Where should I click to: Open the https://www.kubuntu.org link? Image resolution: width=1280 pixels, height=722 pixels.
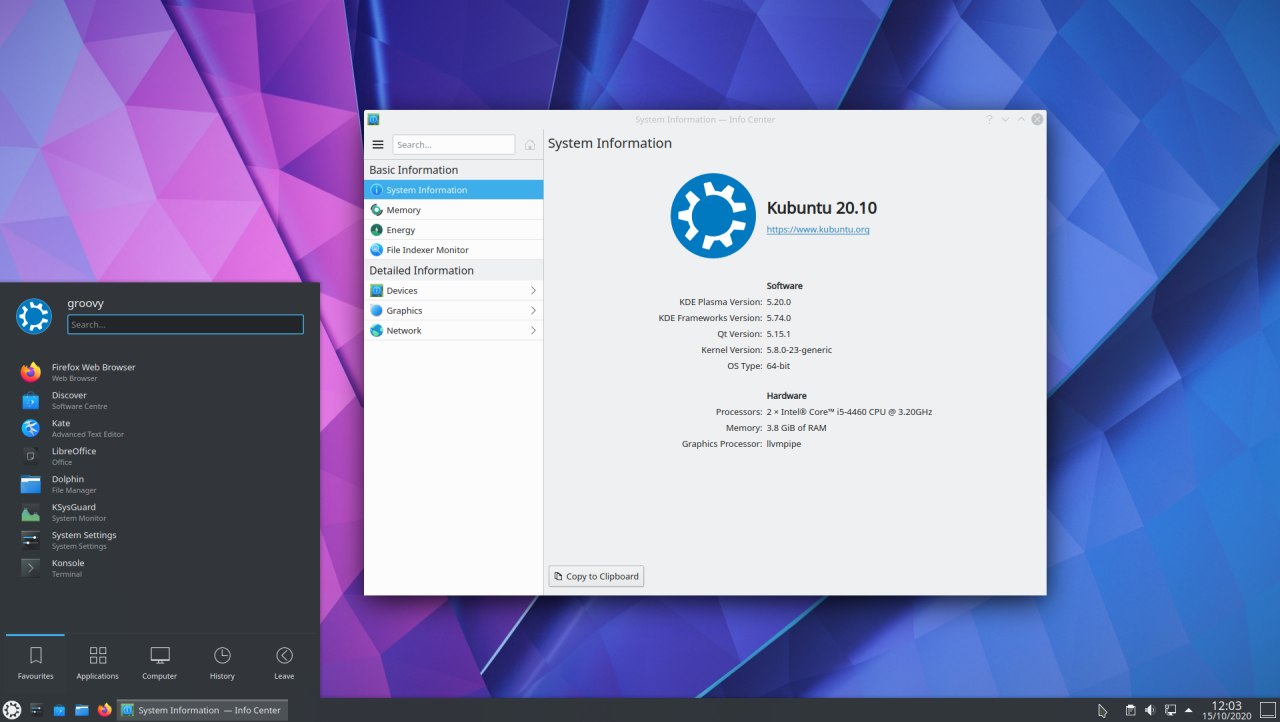[x=818, y=230]
